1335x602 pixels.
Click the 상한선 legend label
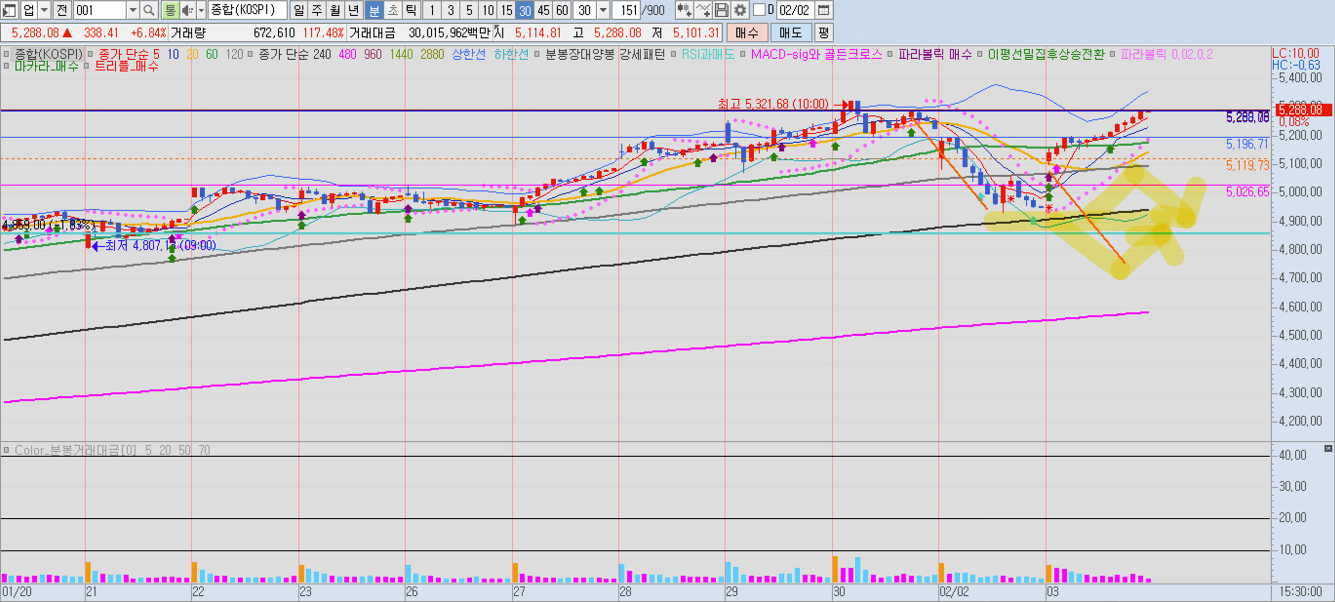tap(468, 54)
